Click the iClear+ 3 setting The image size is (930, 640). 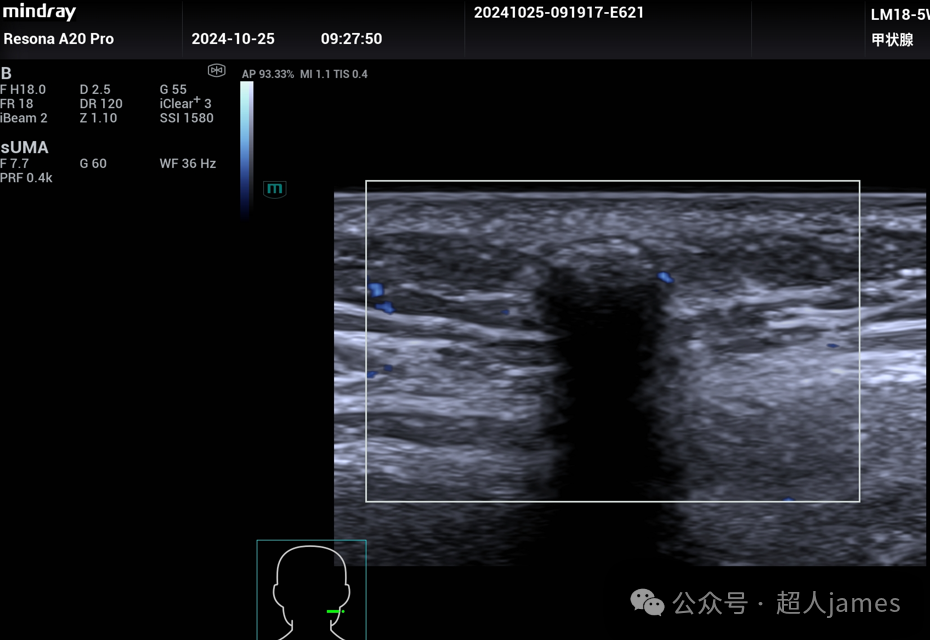pyautogui.click(x=185, y=103)
